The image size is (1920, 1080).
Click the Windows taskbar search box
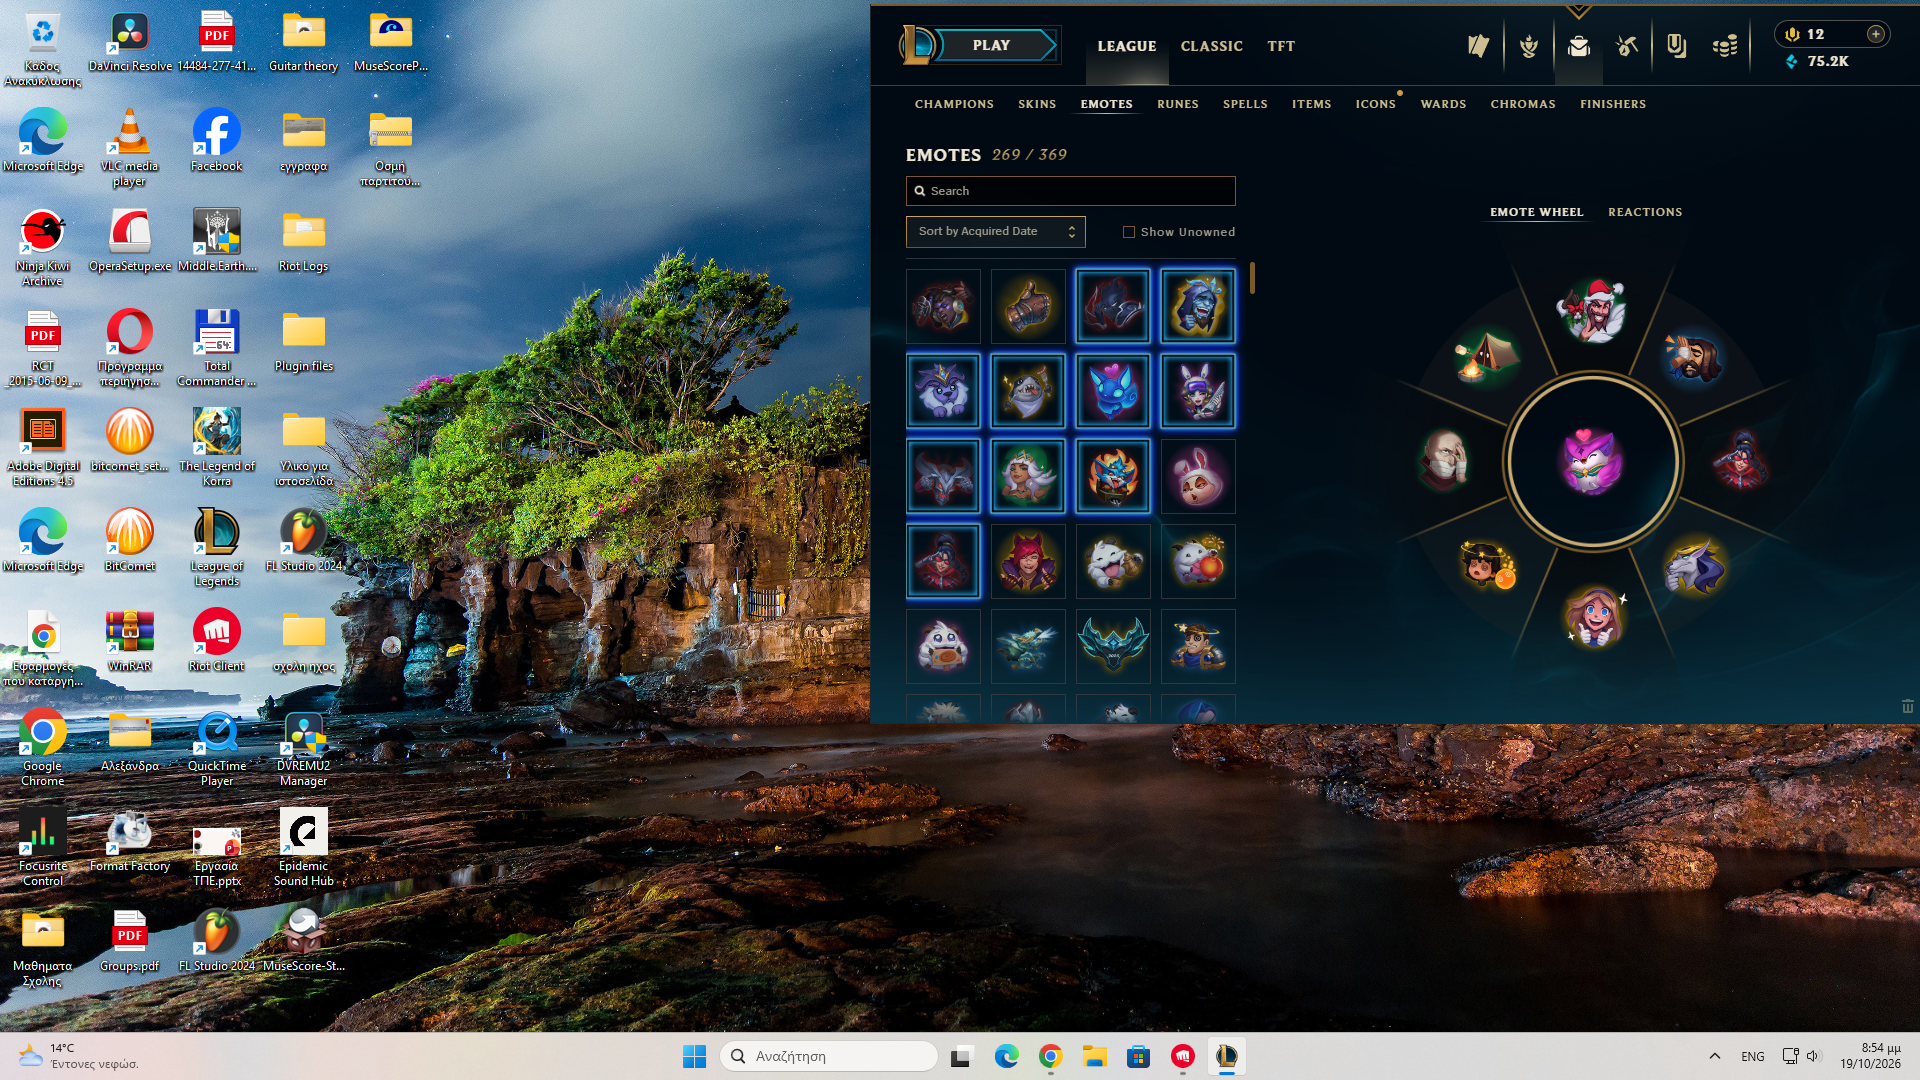click(828, 1056)
